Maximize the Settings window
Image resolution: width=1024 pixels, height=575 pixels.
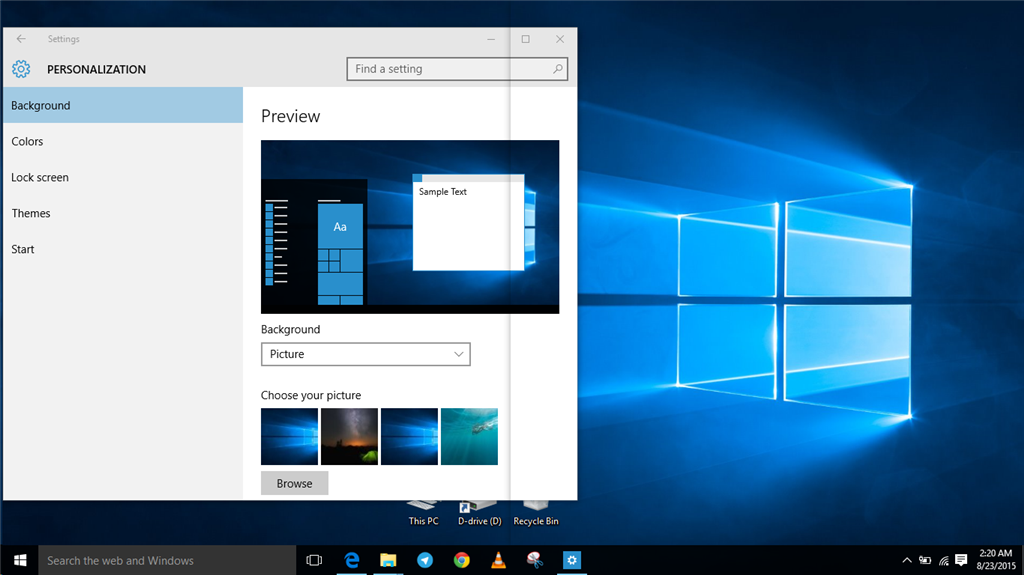tap(526, 39)
